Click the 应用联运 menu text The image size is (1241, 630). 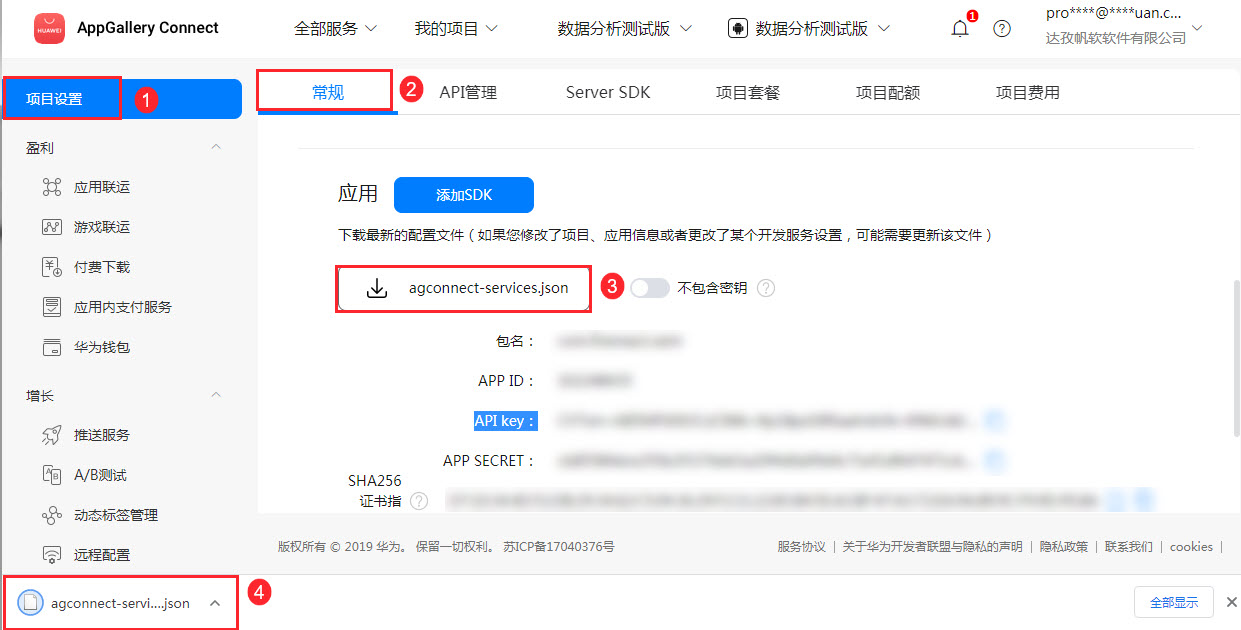(102, 187)
